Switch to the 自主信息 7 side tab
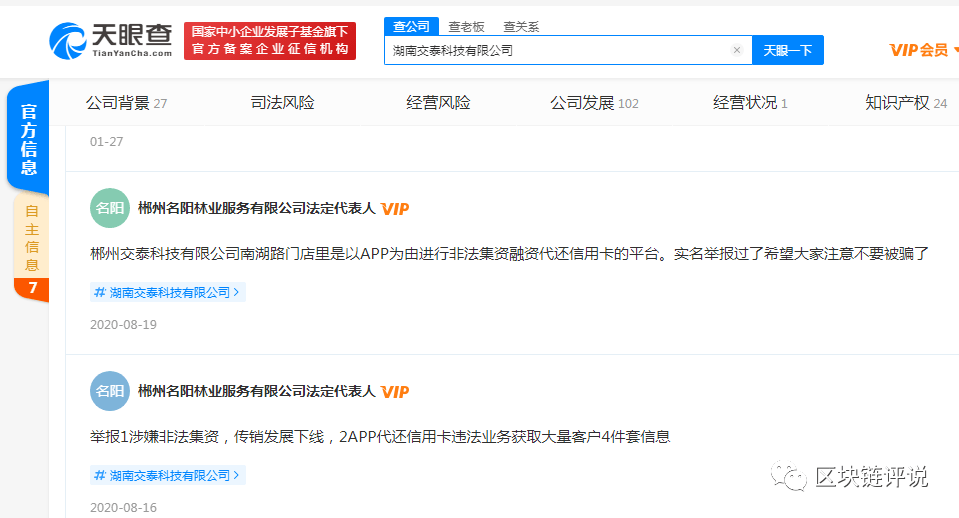The image size is (959, 518). pos(32,248)
